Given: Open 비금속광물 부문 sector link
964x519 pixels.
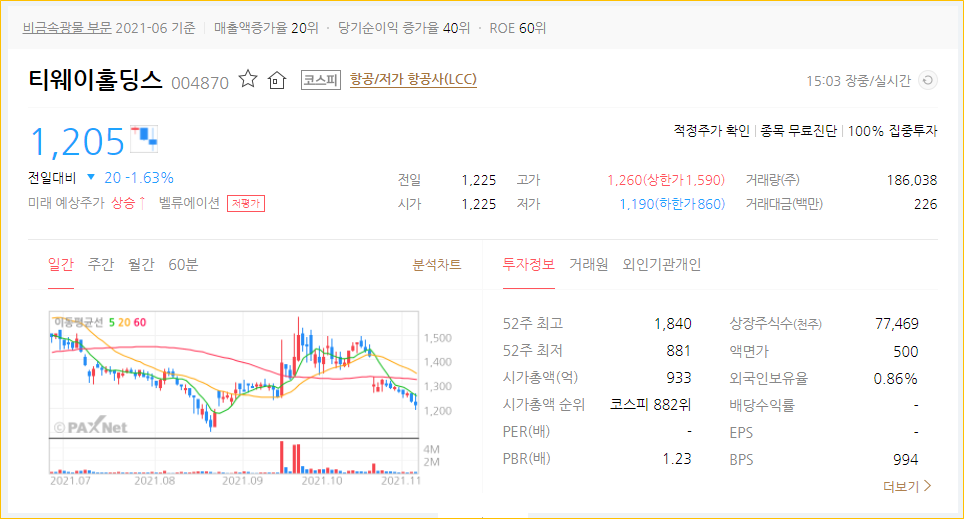Looking at the screenshot, I should [67, 28].
